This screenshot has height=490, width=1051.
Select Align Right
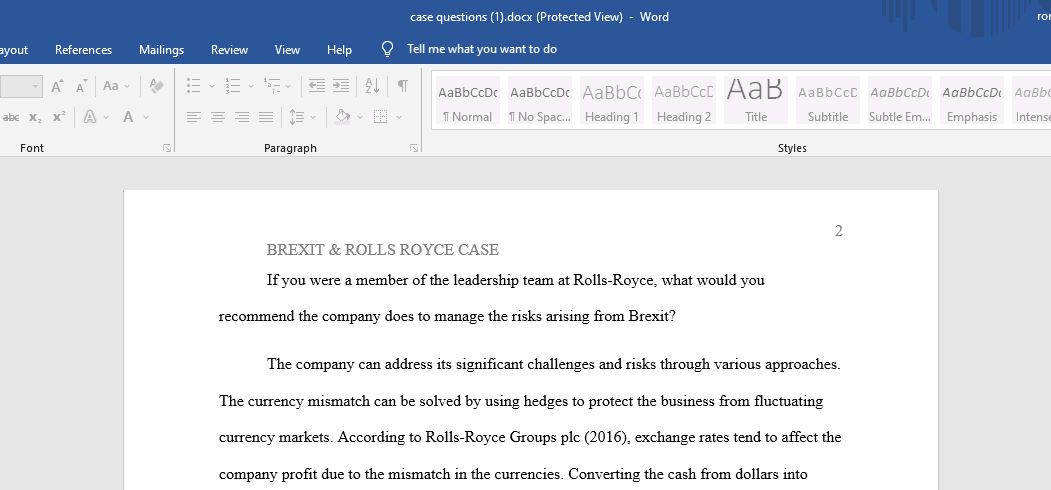coord(242,117)
